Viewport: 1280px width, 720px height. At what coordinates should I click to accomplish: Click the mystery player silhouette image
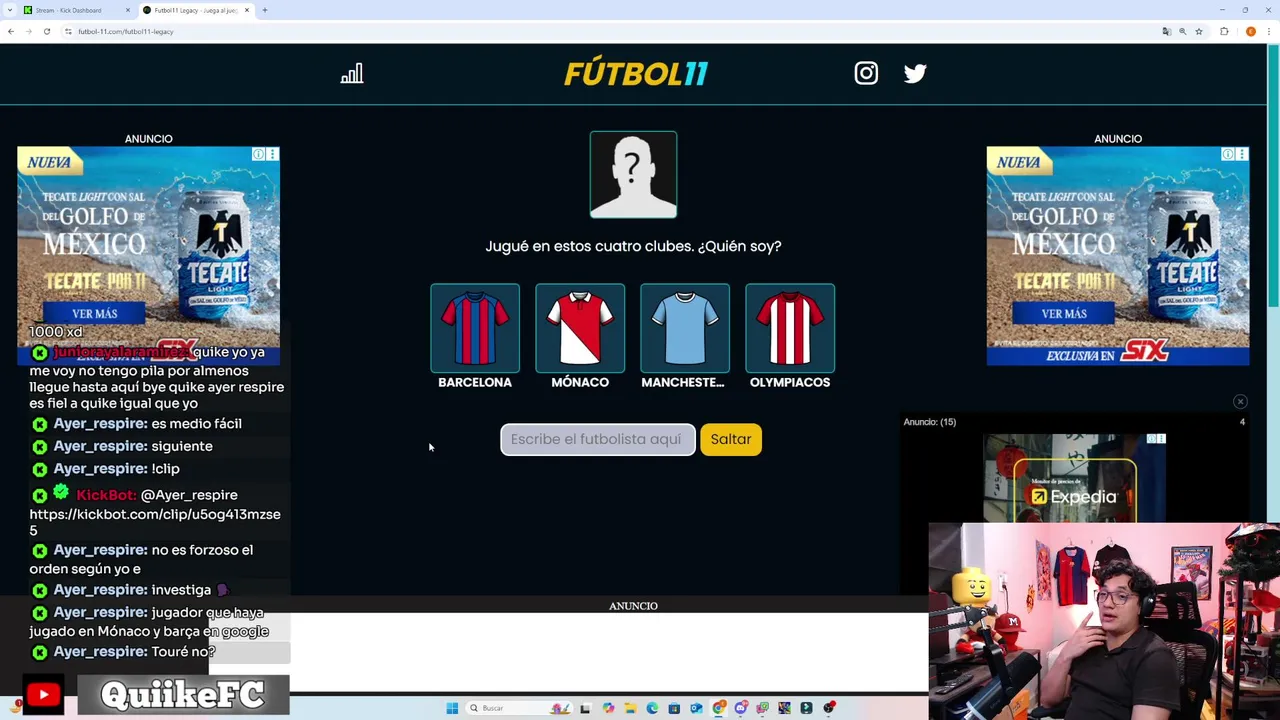633,174
